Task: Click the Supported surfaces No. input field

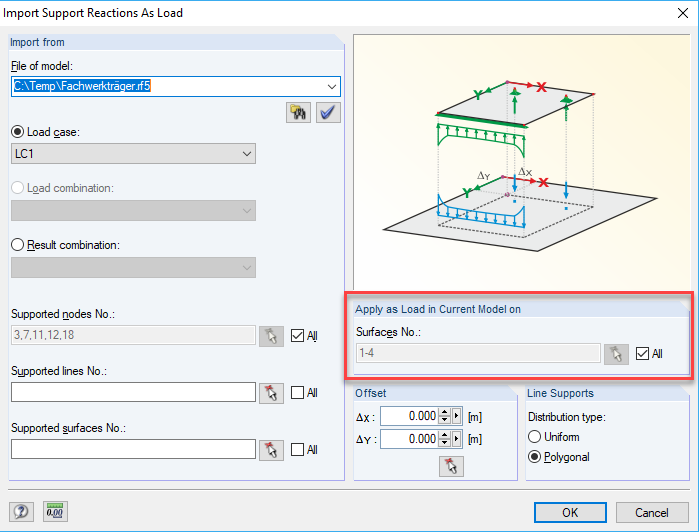Action: pos(133,449)
